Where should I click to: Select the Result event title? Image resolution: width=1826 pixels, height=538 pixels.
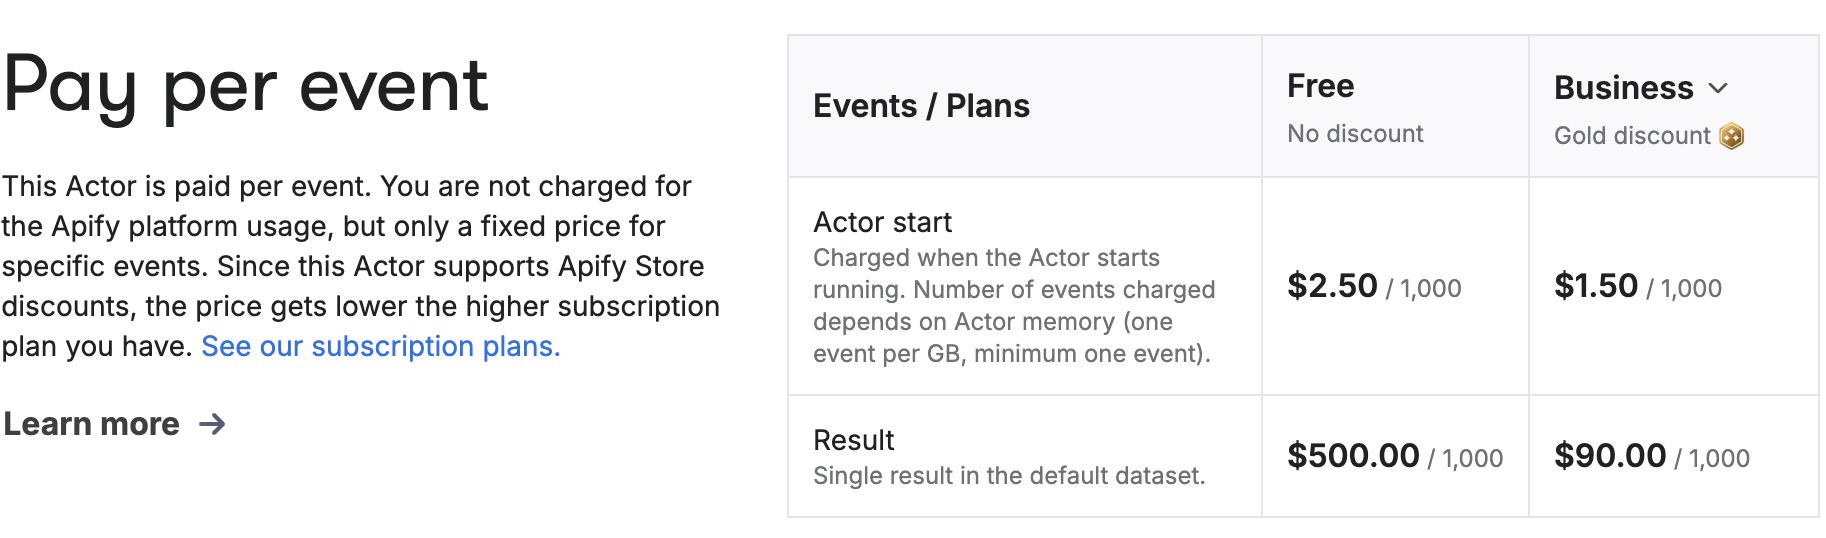click(x=853, y=440)
